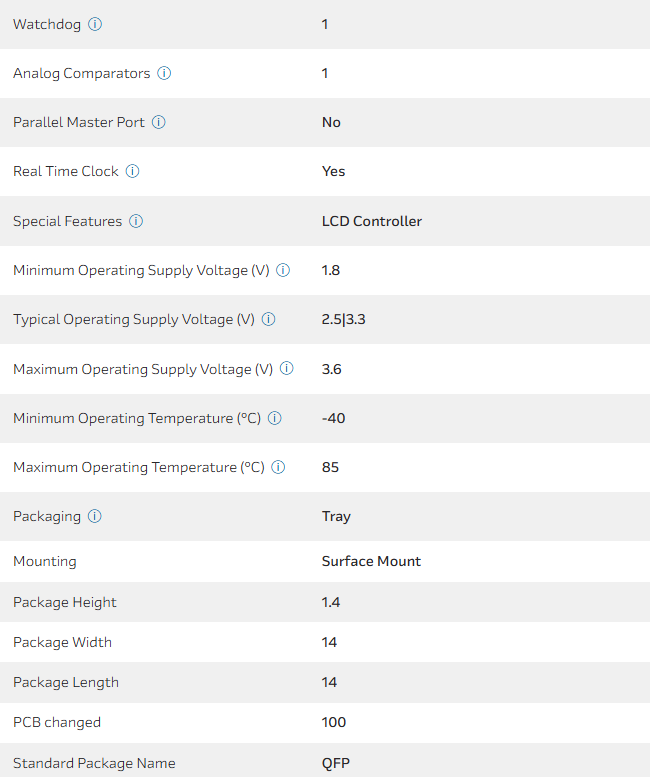Click Maximum Operating Supply Voltage info icon

287,369
